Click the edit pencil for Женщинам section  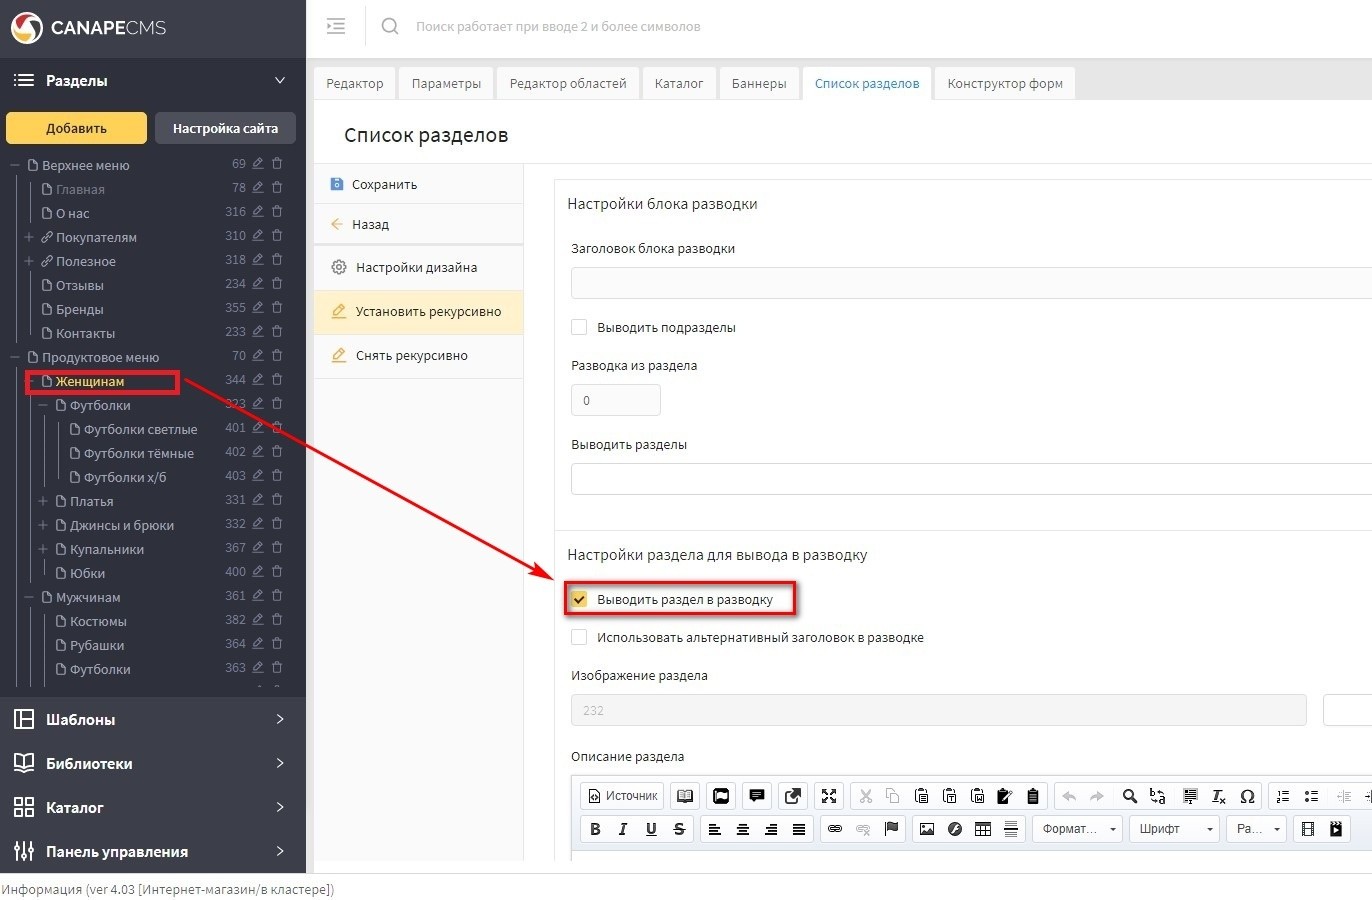pyautogui.click(x=258, y=380)
